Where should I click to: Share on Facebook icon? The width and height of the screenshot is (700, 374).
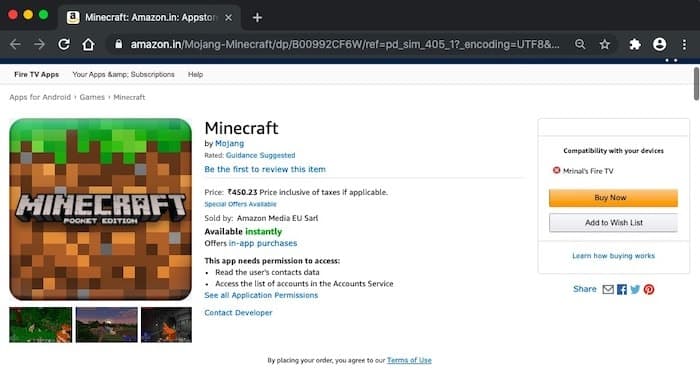[x=621, y=289]
